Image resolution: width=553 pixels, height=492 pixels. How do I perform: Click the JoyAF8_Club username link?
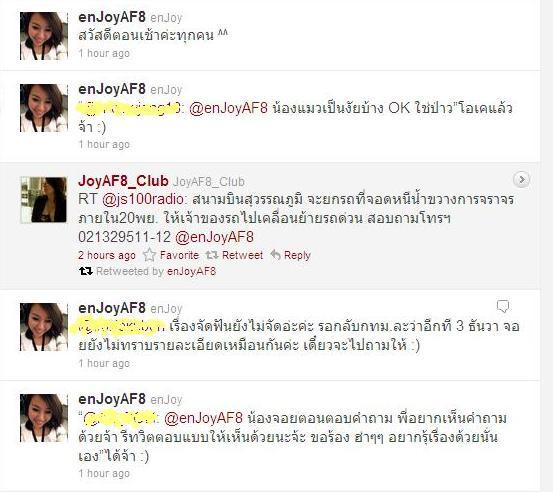123,181
